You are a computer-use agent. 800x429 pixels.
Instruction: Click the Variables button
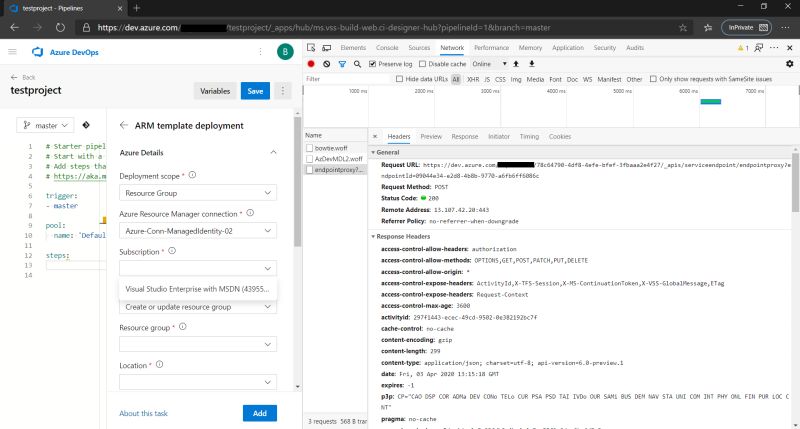[215, 91]
